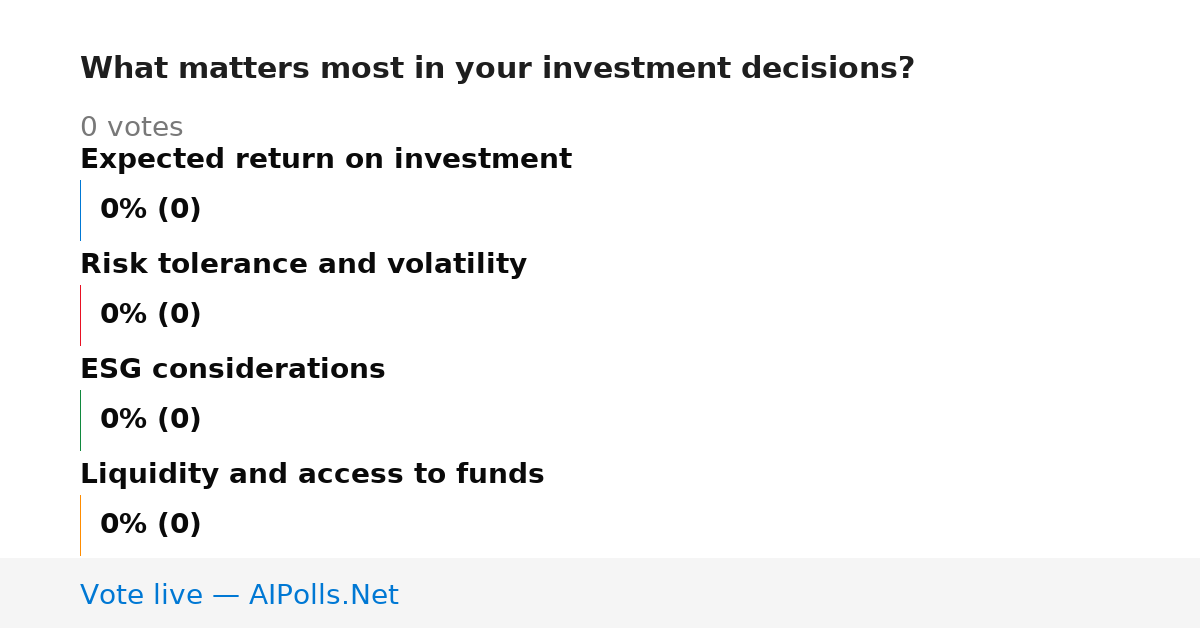Click the green bar under ESG considerations
Image resolution: width=1200 pixels, height=628 pixels.
tap(80, 420)
